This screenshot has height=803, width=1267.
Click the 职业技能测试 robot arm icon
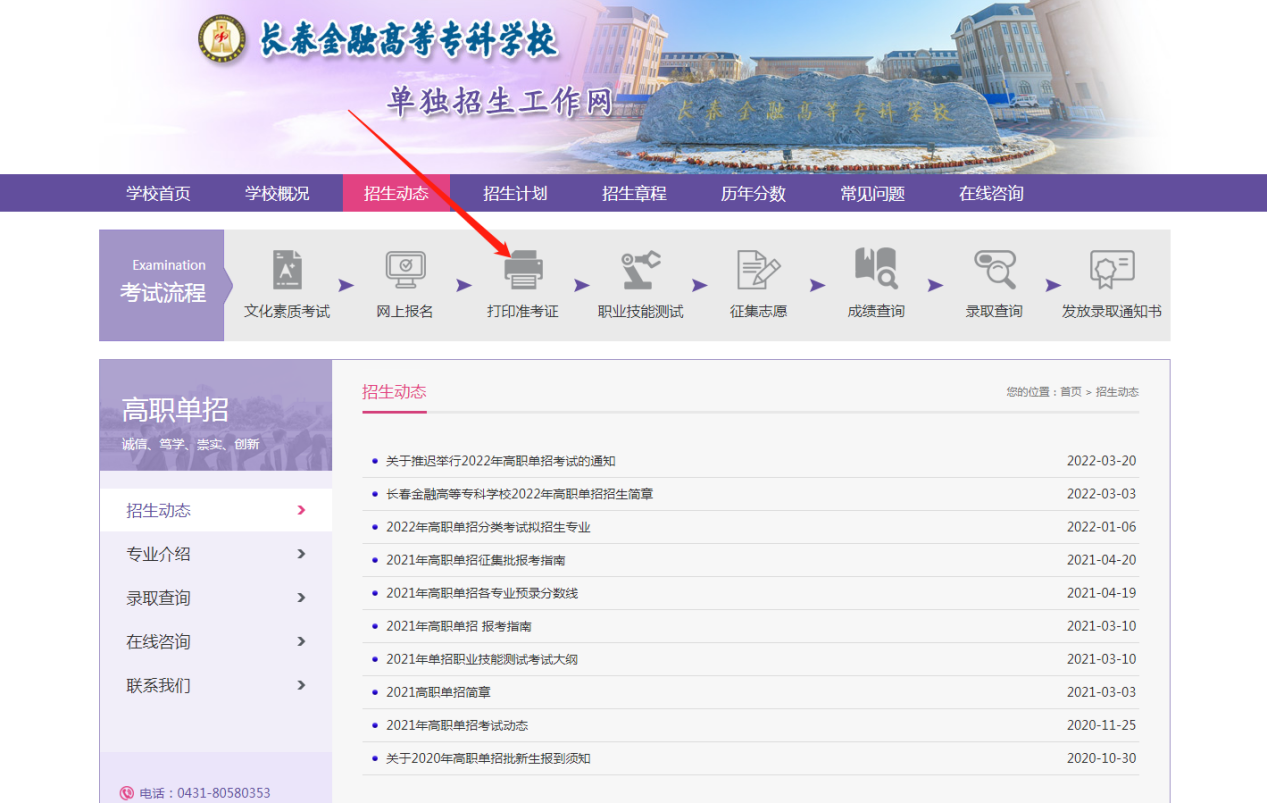pyautogui.click(x=640, y=270)
